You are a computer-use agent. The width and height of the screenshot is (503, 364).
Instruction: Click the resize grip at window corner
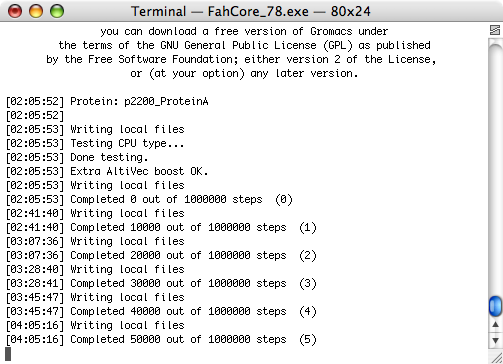[496, 357]
